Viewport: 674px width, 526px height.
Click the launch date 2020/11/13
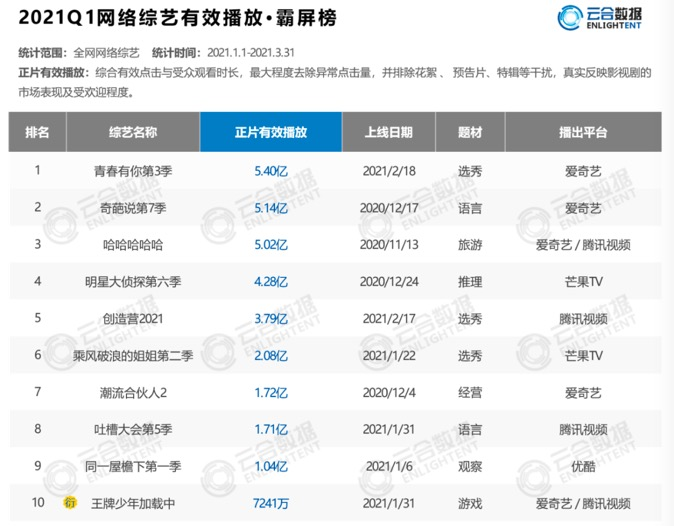click(x=389, y=245)
